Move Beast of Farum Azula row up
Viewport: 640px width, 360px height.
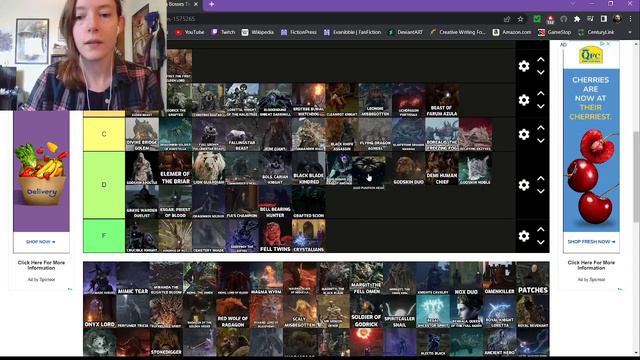click(541, 93)
